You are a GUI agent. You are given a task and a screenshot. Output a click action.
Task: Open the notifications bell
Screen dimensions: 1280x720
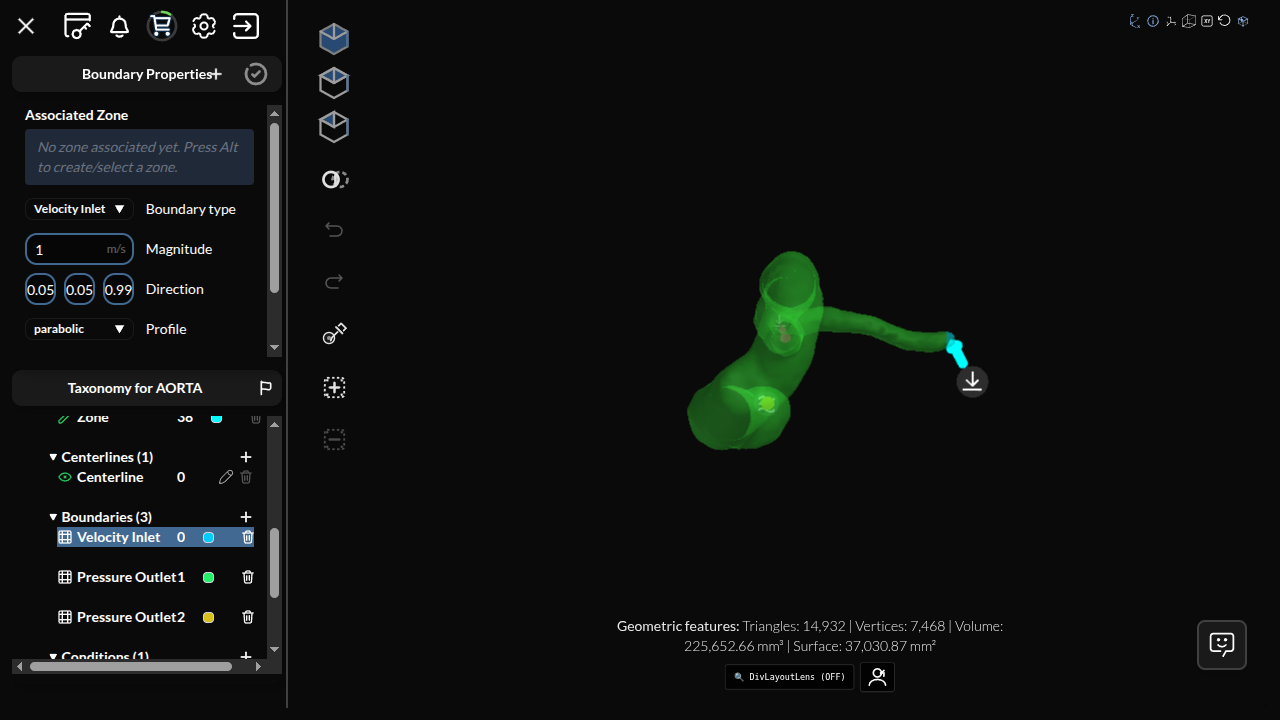[119, 26]
